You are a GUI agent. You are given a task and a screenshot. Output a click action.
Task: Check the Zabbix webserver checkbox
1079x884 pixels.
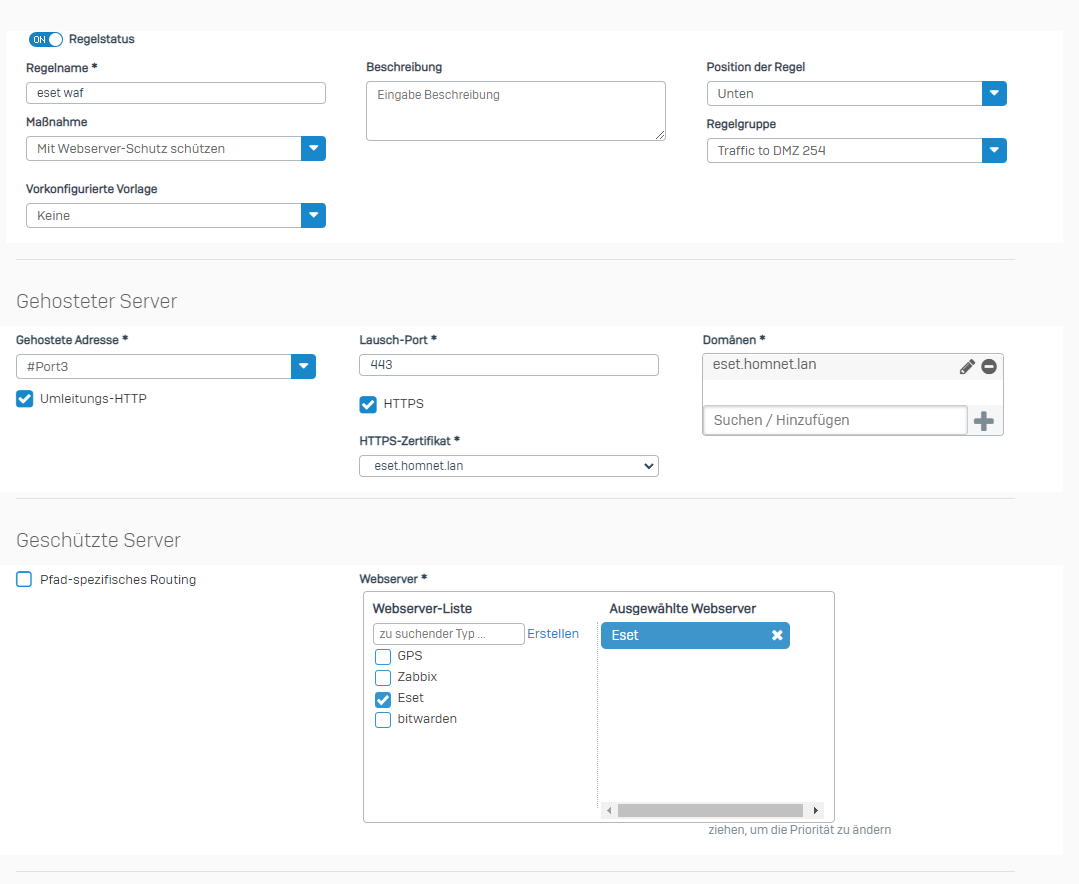pyautogui.click(x=383, y=678)
